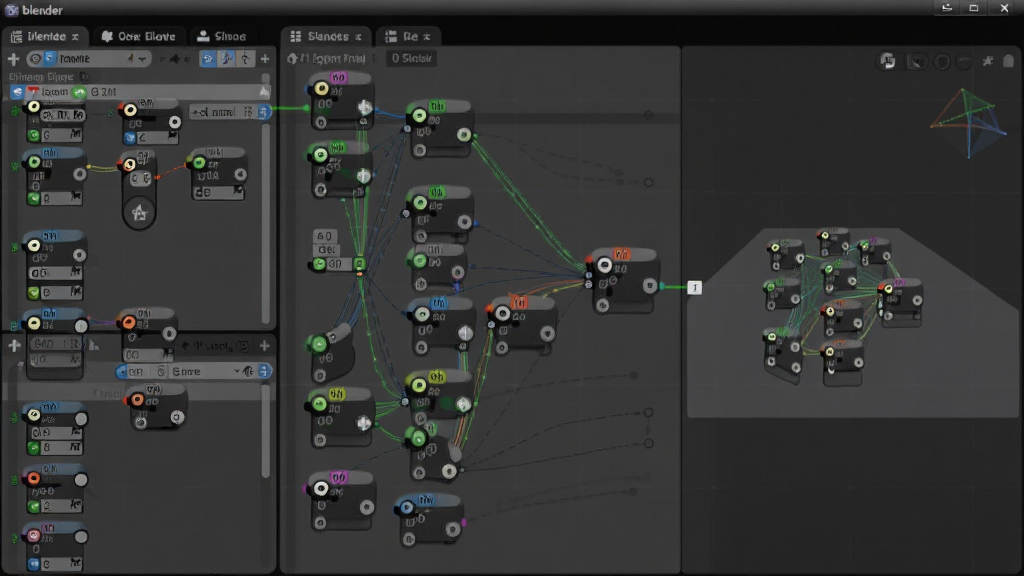This screenshot has width=1024, height=576.
Task: Click the lower left panel's vertical scrollbar
Action: click(266, 431)
